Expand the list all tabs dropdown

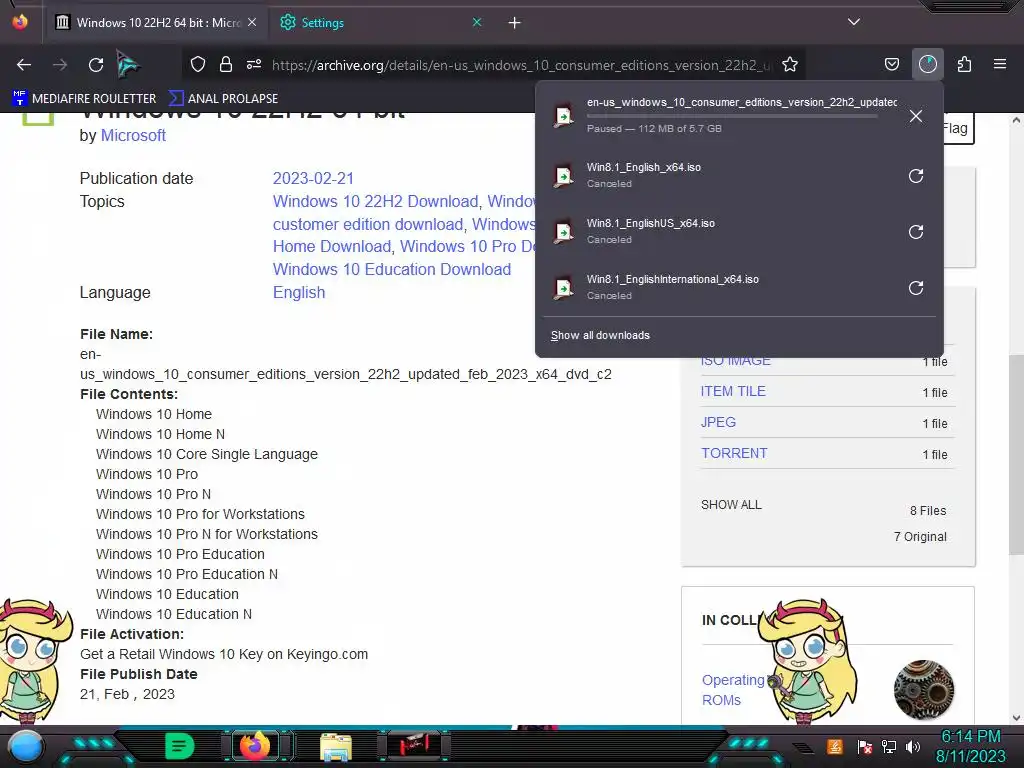[854, 22]
